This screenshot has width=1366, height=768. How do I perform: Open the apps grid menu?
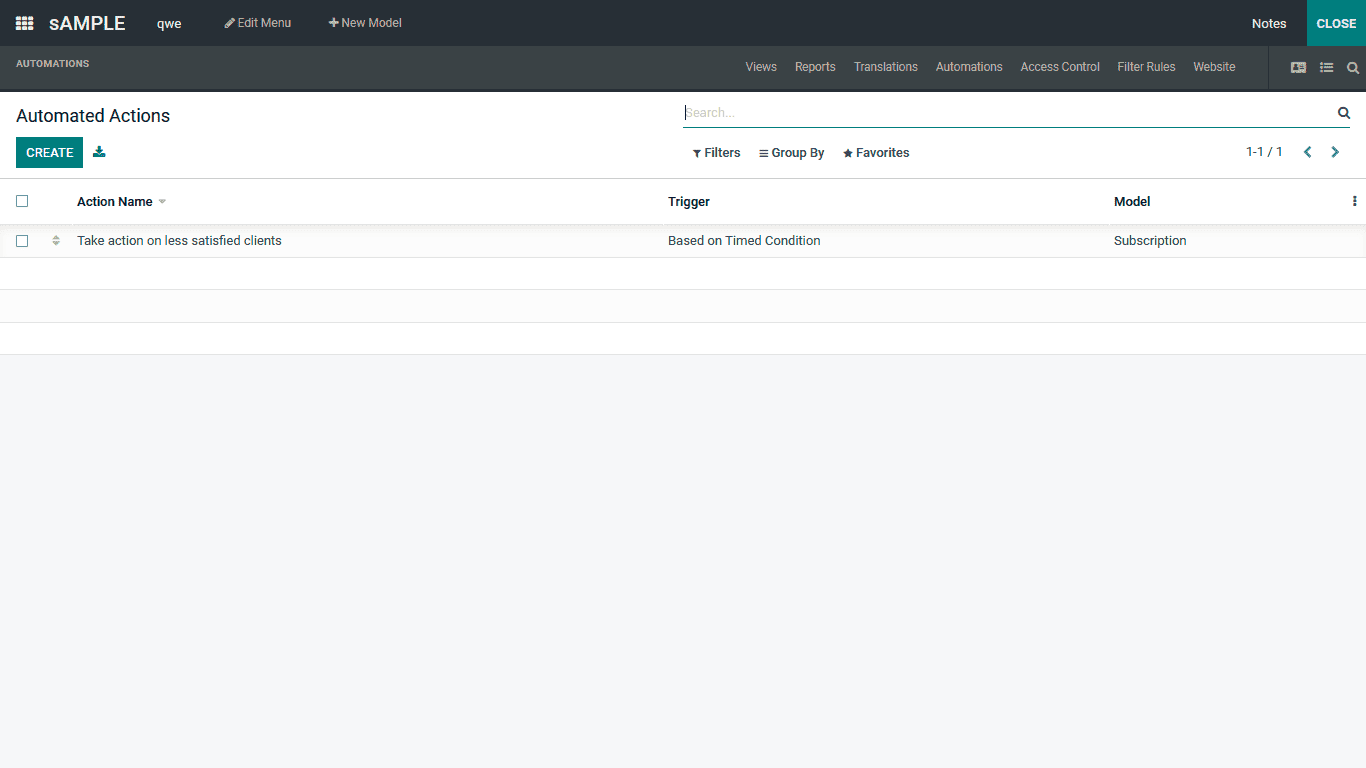pos(23,23)
